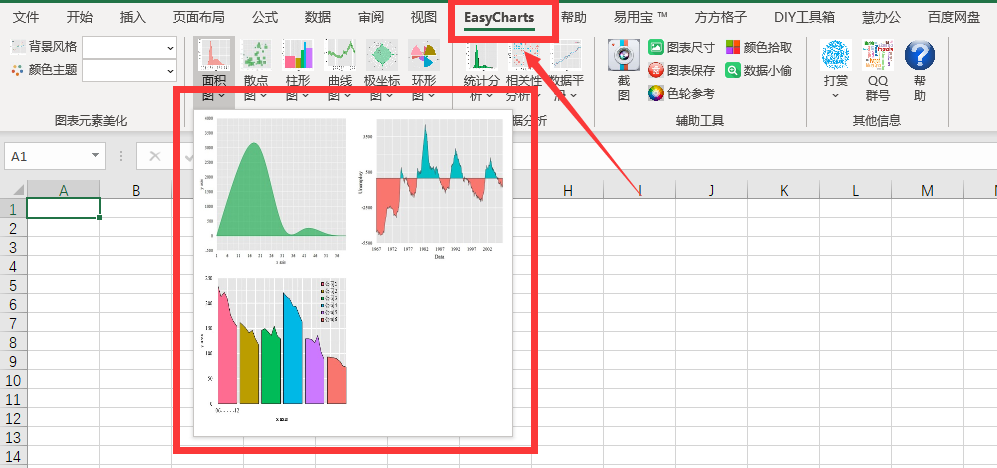Image resolution: width=997 pixels, height=468 pixels.
Task: Switch to the 页面布局 ribbon tab
Action: pos(198,17)
